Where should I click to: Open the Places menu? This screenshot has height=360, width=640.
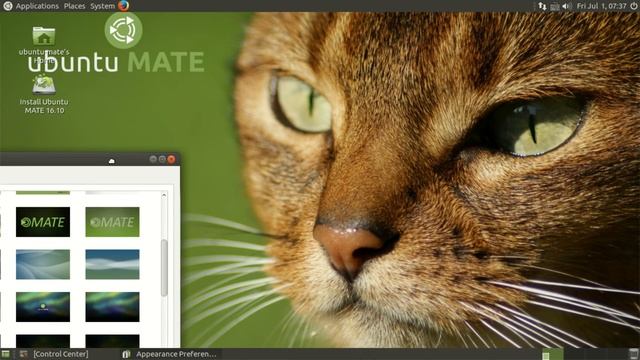point(74,6)
